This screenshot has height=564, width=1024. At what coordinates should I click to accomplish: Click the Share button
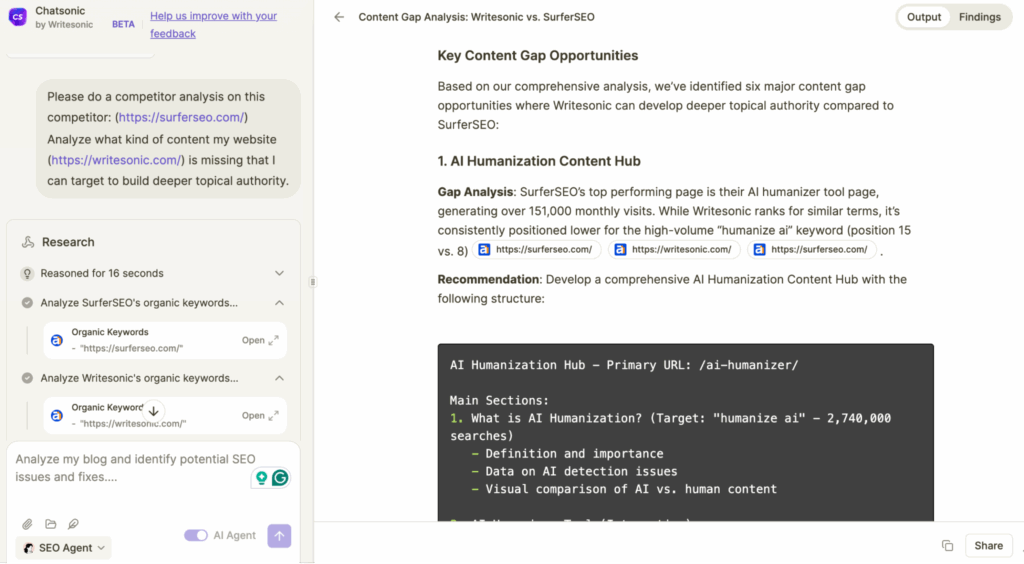pyautogui.click(x=988, y=546)
